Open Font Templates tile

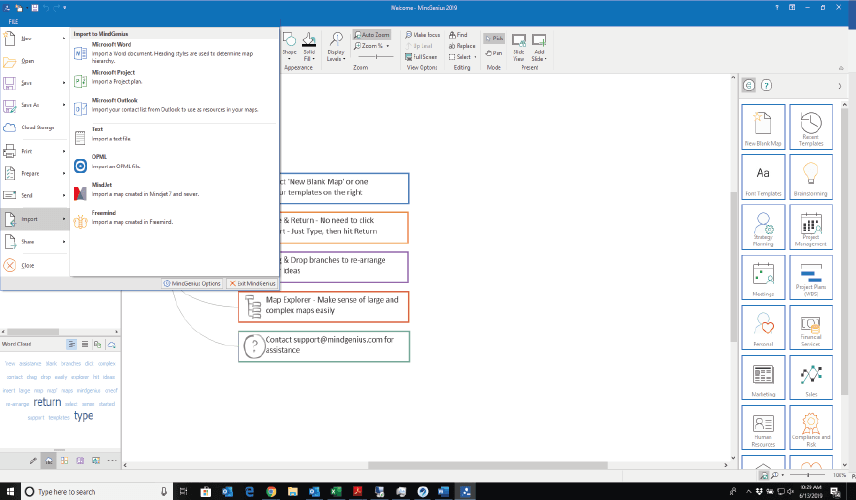763,177
